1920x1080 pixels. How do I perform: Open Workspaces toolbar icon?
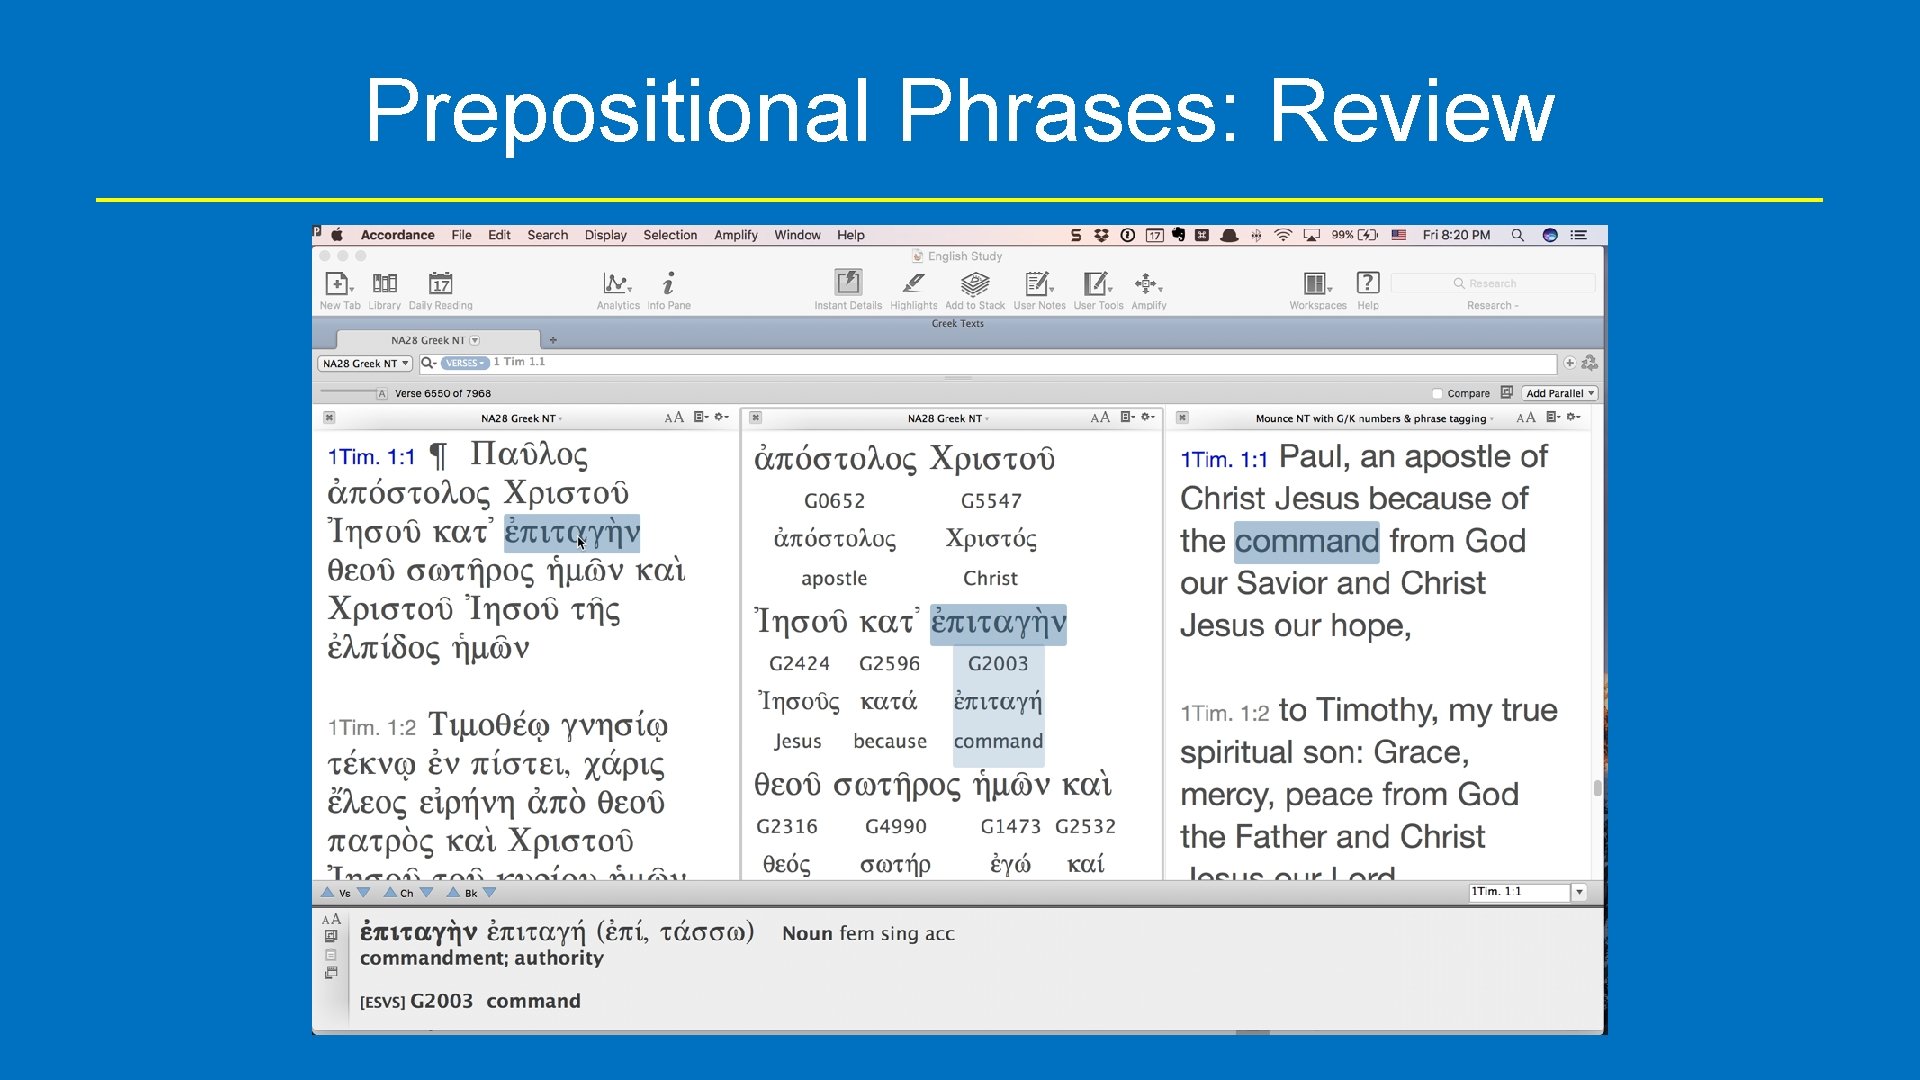click(x=1316, y=284)
